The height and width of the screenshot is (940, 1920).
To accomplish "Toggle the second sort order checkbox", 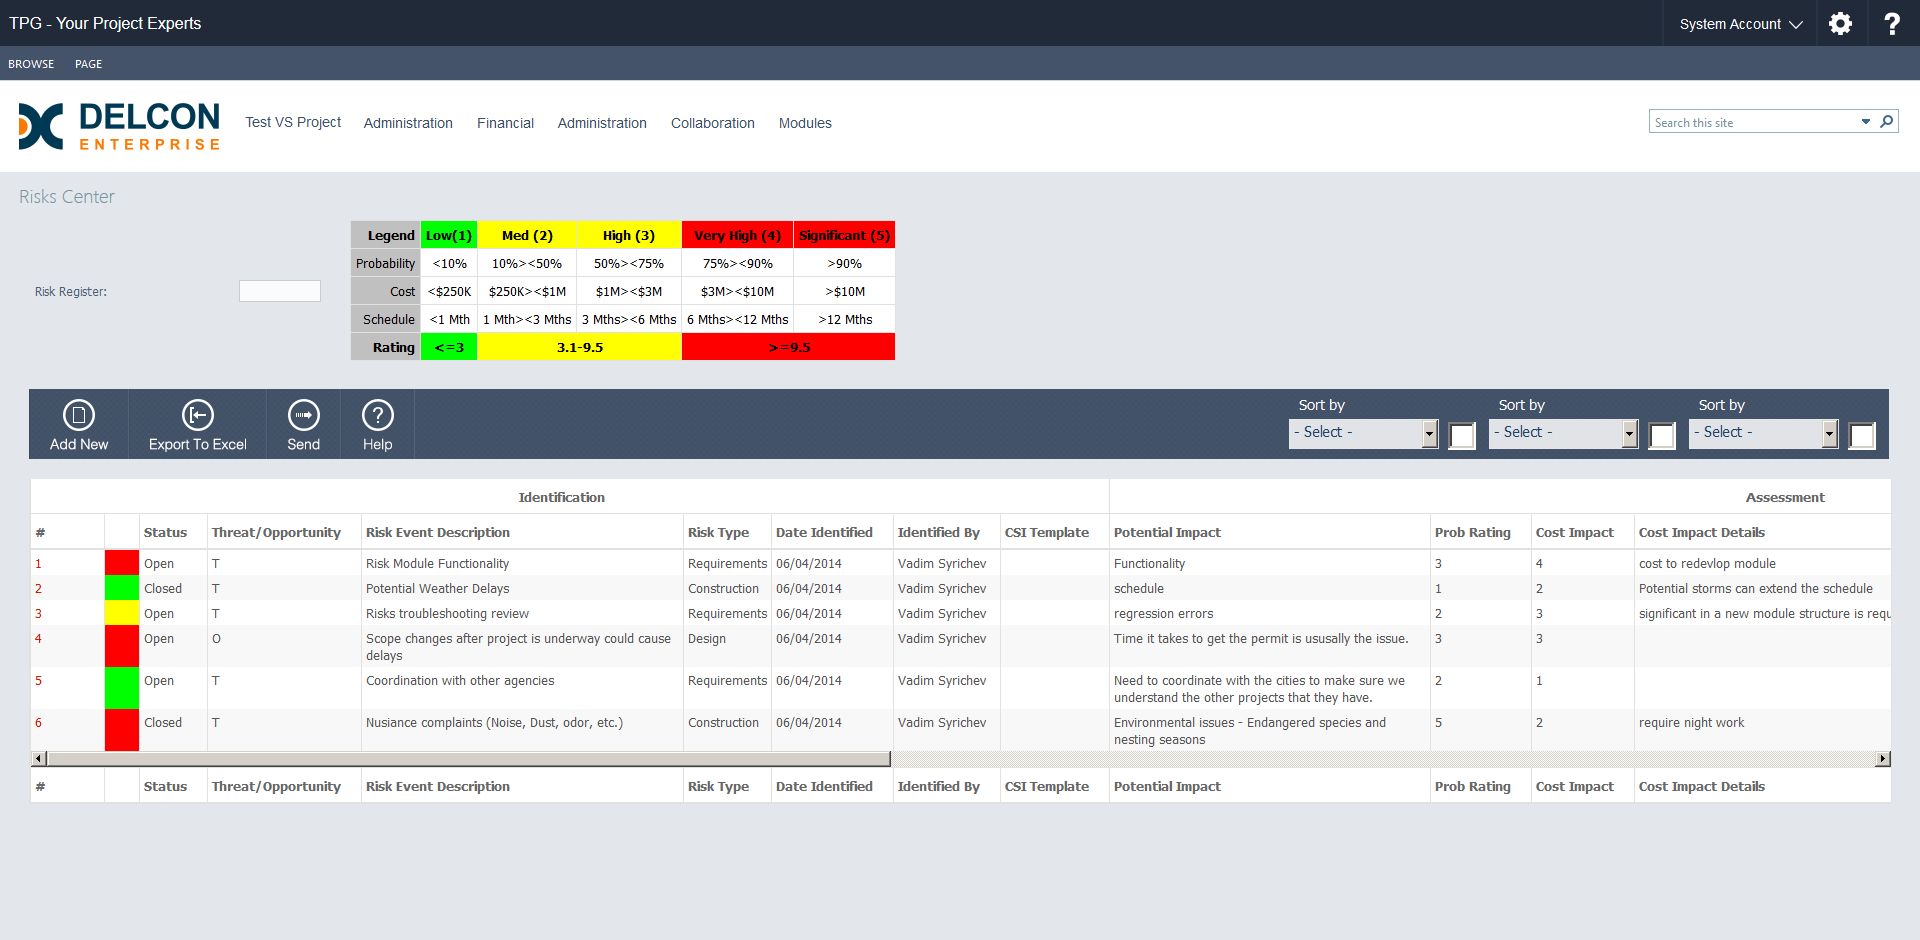I will pyautogui.click(x=1662, y=436).
